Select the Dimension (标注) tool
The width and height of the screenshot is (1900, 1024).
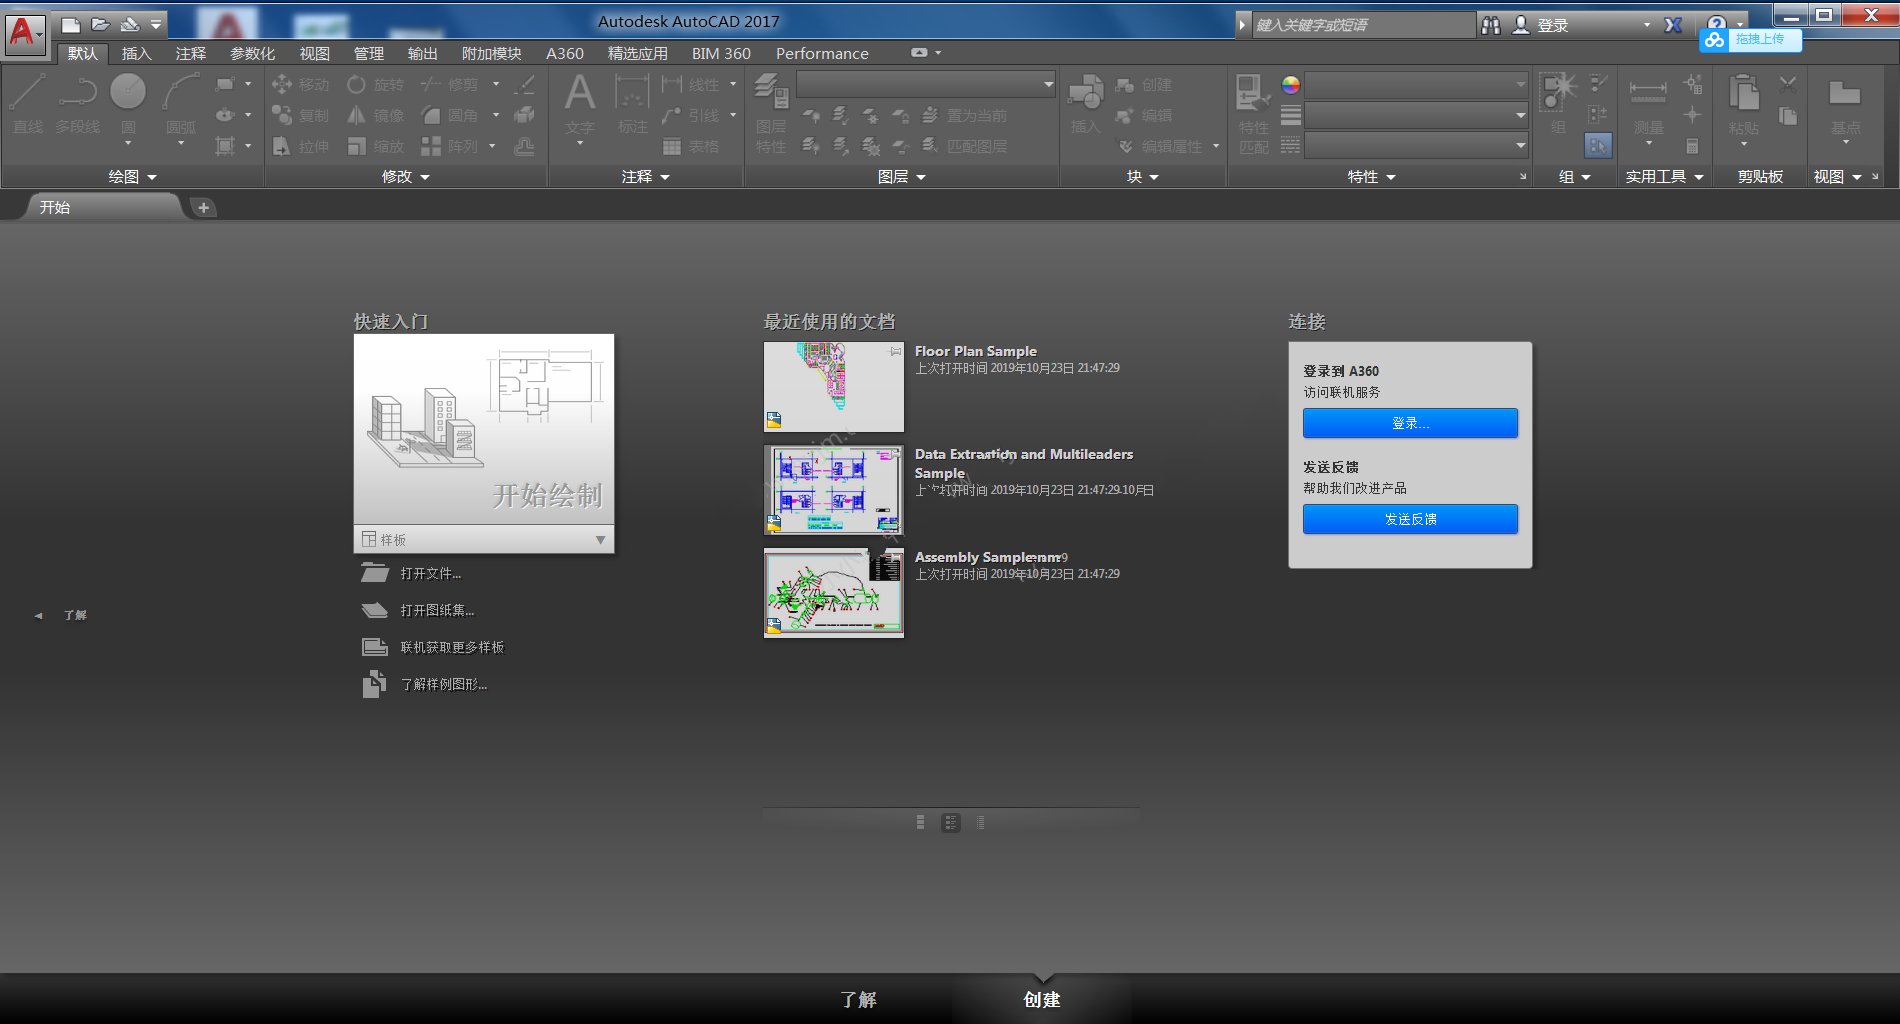(x=632, y=104)
